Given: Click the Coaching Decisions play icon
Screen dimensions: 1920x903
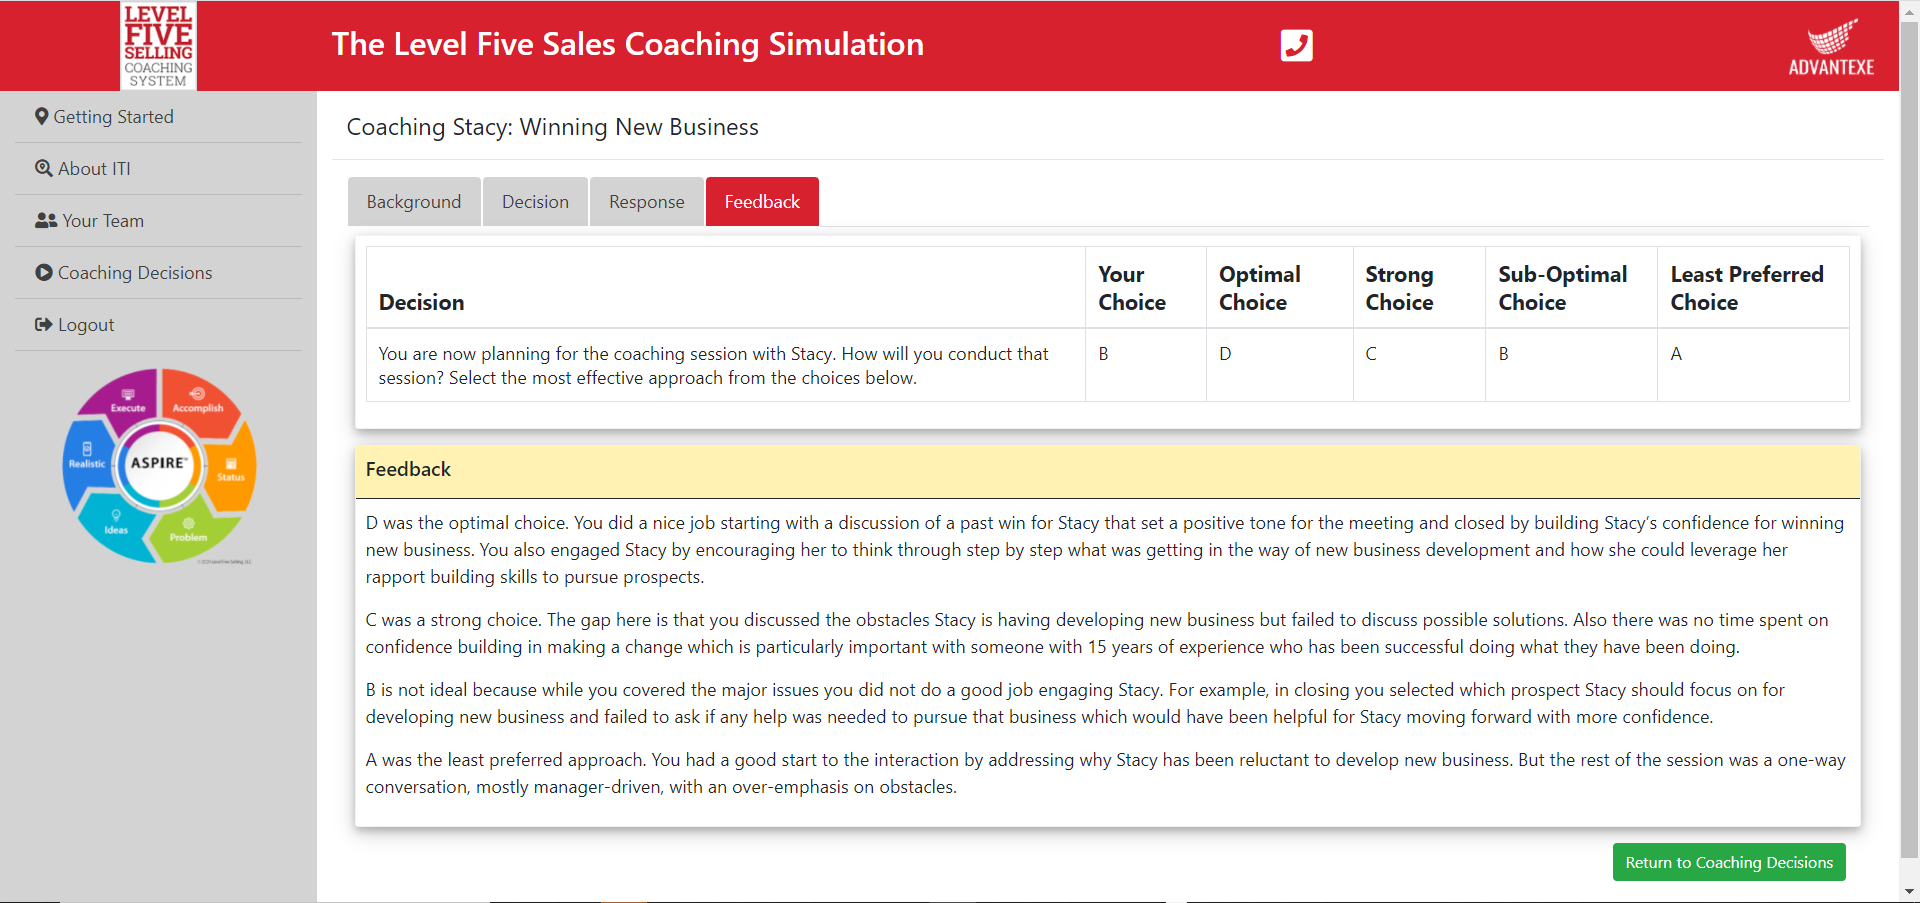Looking at the screenshot, I should (x=44, y=272).
